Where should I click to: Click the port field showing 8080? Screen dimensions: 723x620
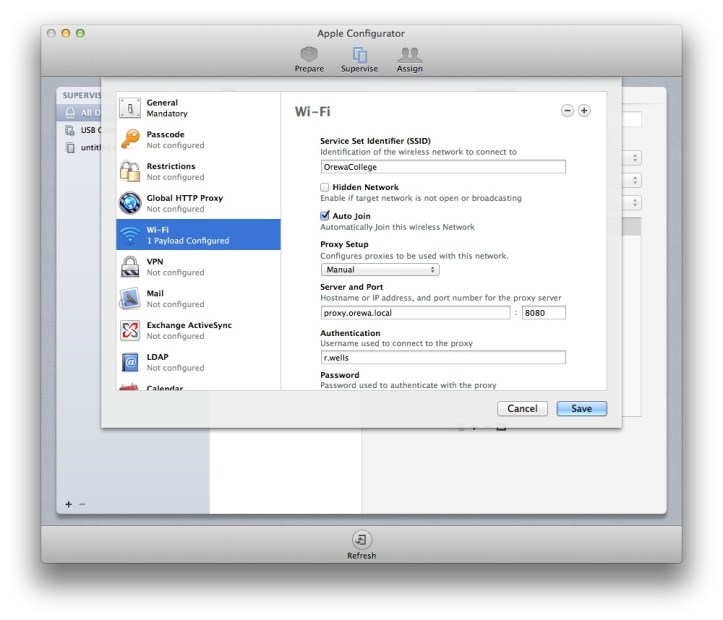544,313
